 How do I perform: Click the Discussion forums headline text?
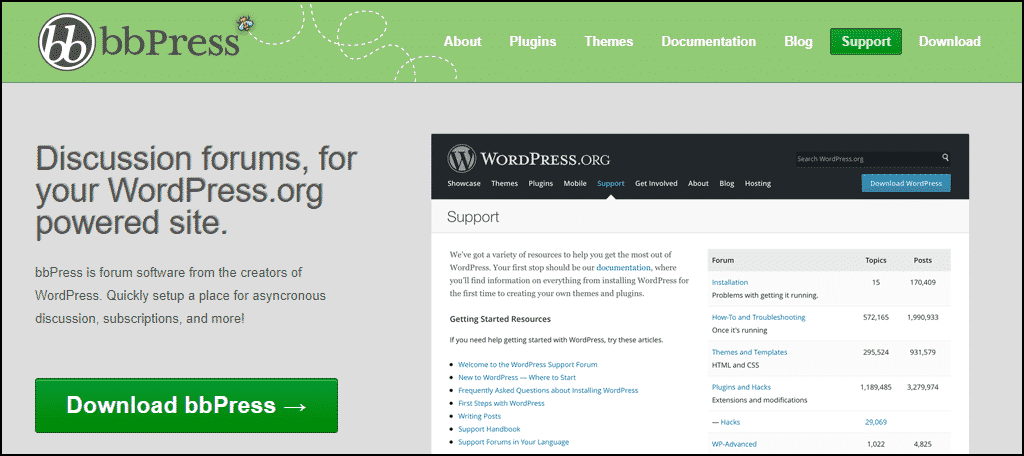tap(197, 191)
